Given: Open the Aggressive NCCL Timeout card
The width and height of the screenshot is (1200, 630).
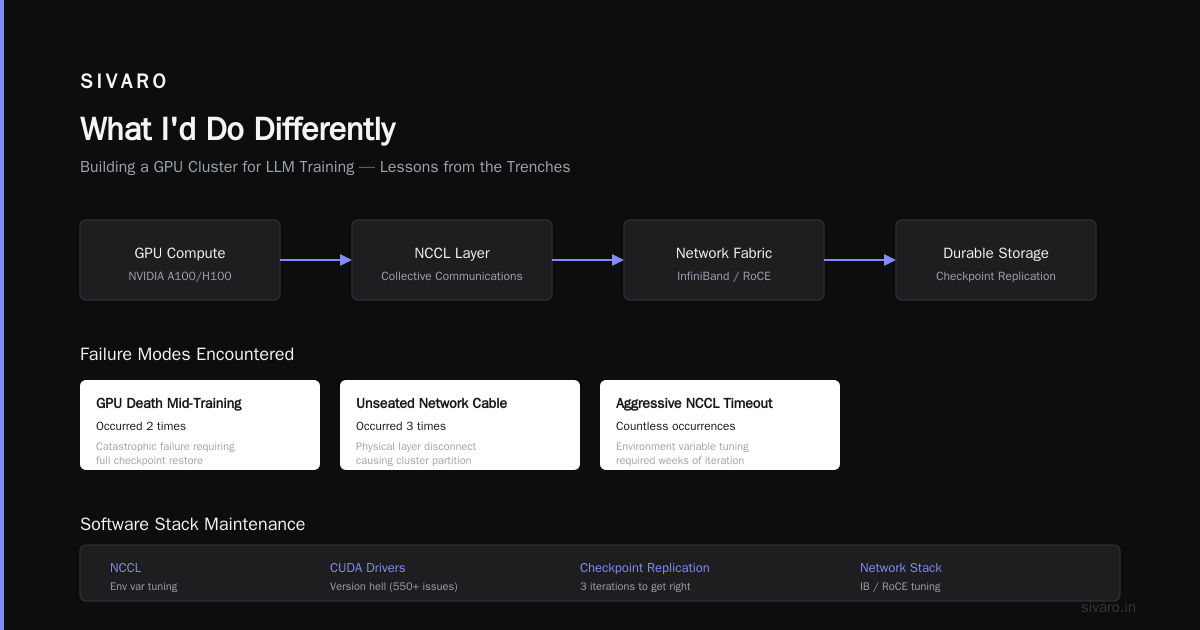Looking at the screenshot, I should [x=720, y=425].
